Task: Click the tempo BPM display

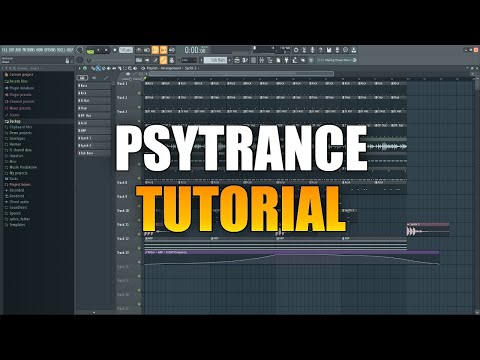Action: (126, 50)
